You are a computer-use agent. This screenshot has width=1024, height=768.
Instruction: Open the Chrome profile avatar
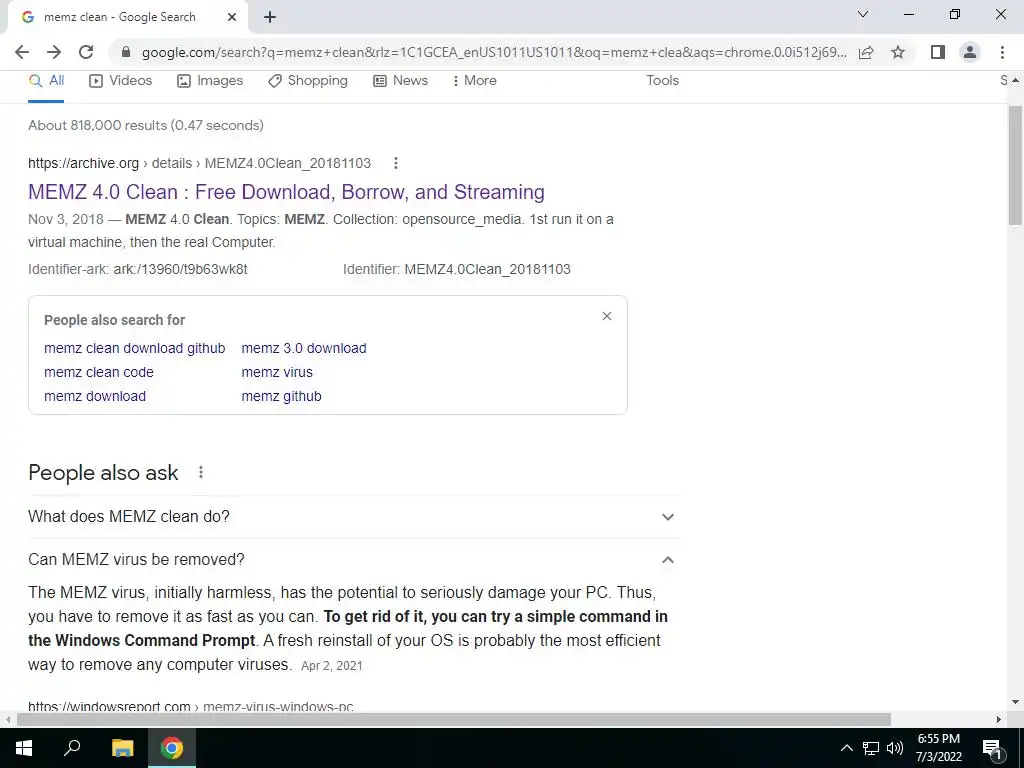click(x=970, y=52)
